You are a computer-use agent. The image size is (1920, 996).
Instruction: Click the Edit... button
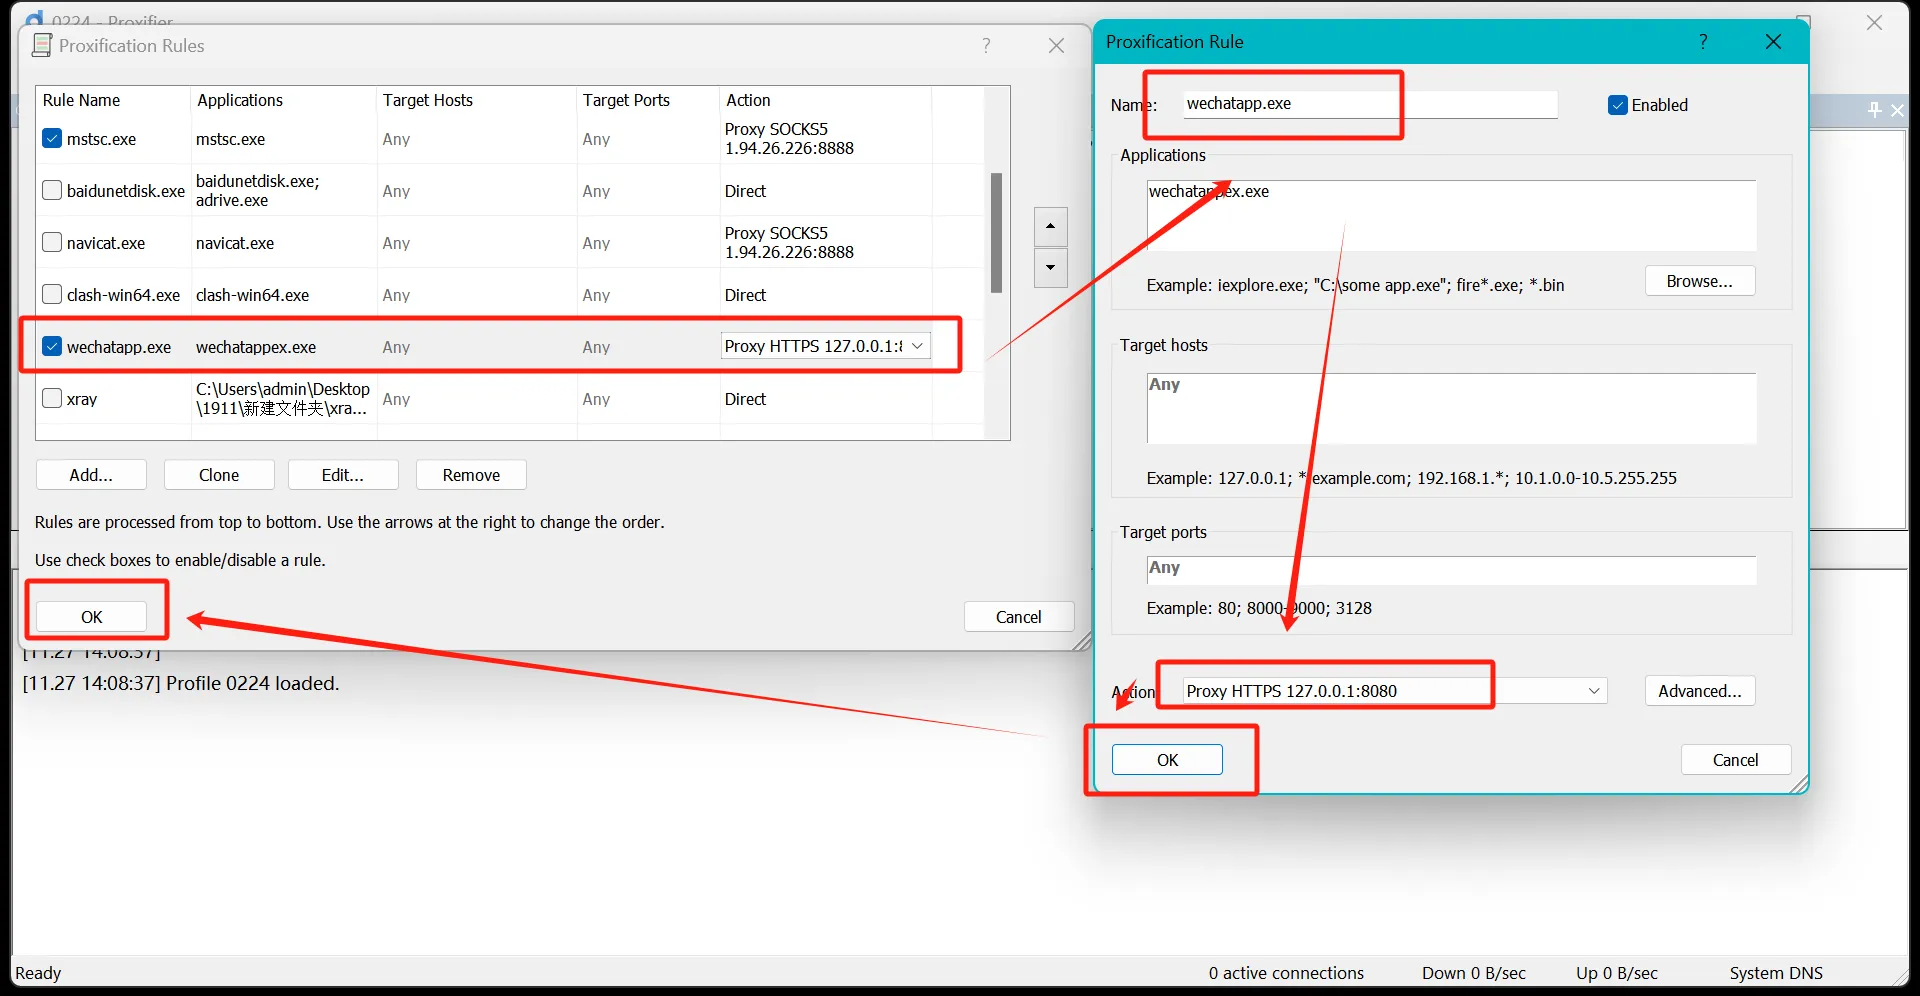point(343,475)
